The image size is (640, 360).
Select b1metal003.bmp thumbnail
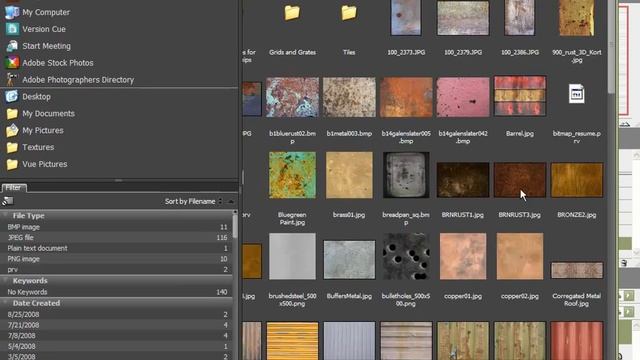(x=349, y=97)
